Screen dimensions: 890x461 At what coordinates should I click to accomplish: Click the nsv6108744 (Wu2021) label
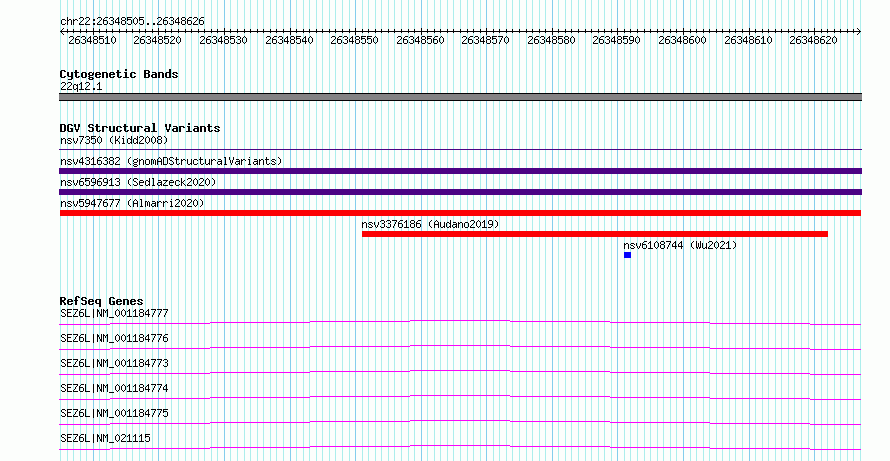pyautogui.click(x=680, y=245)
